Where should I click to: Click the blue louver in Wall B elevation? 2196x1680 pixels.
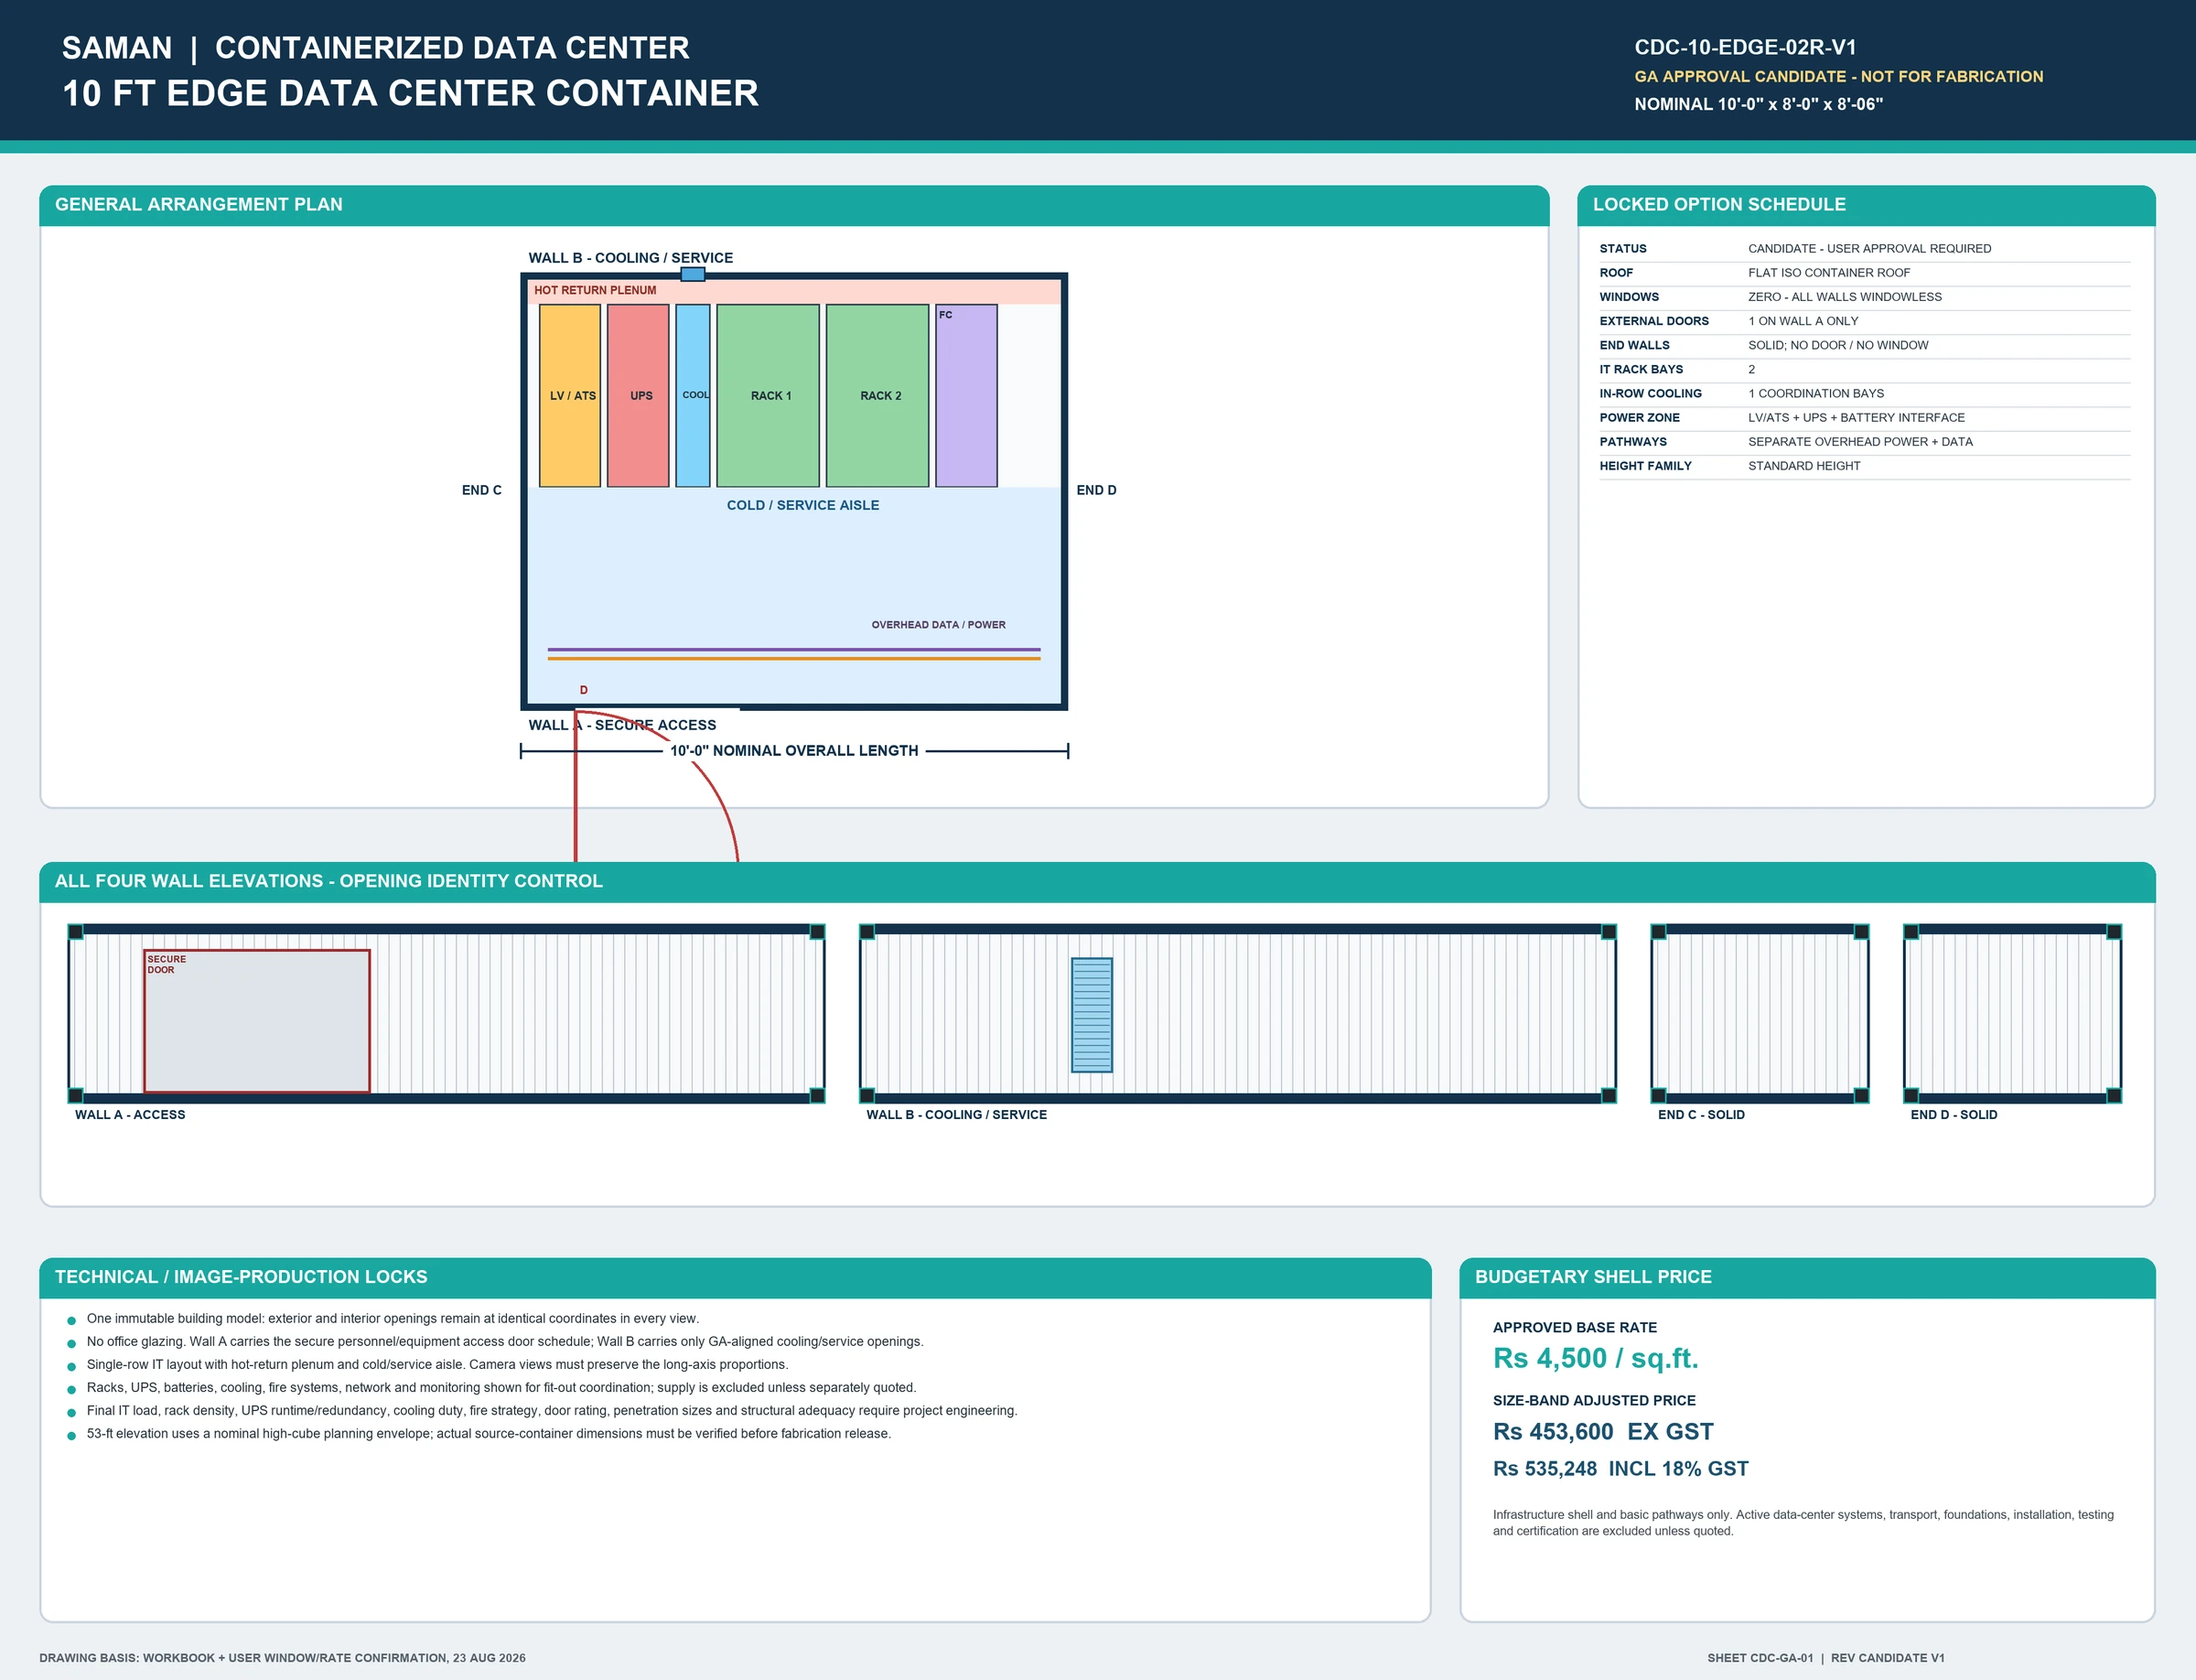[1091, 1015]
